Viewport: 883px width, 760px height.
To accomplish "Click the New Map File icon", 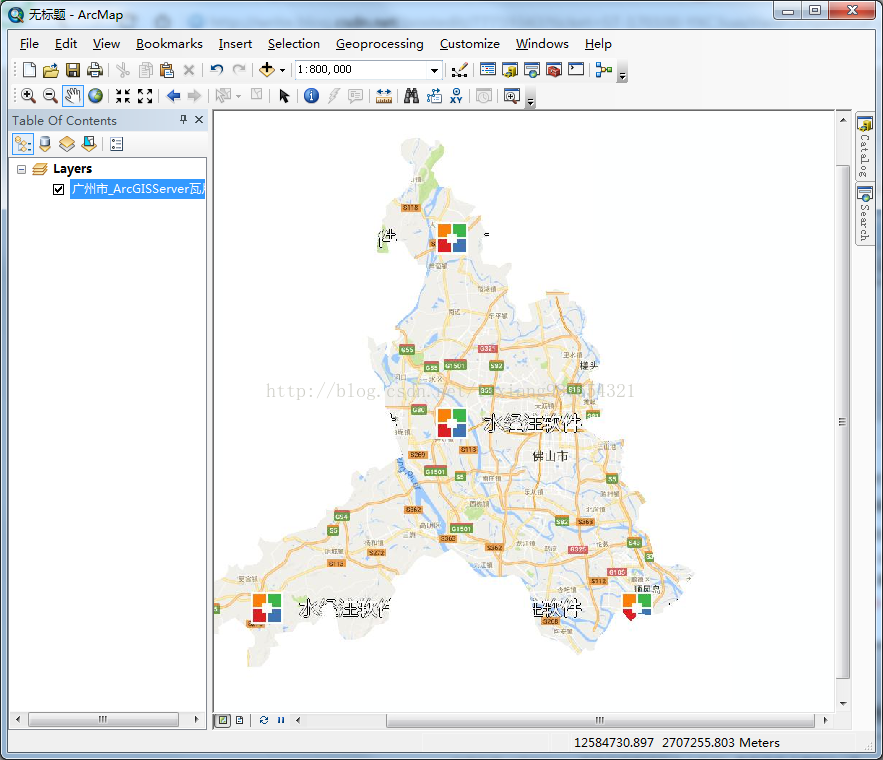I will [29, 70].
